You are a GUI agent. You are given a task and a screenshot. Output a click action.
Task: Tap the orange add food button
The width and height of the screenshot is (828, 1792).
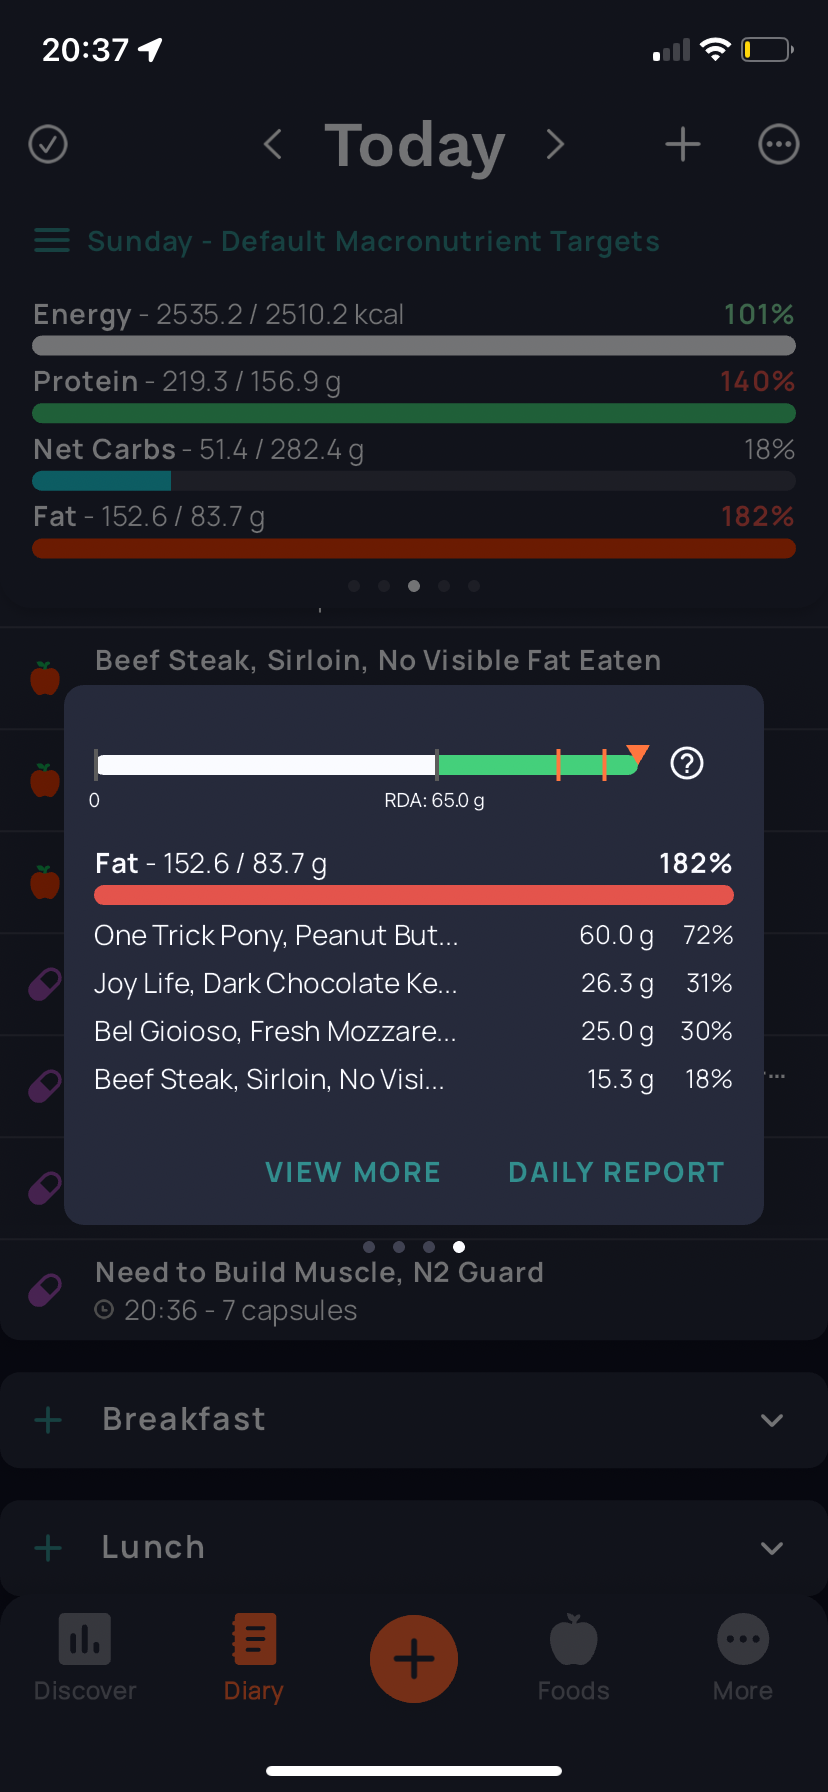414,1659
